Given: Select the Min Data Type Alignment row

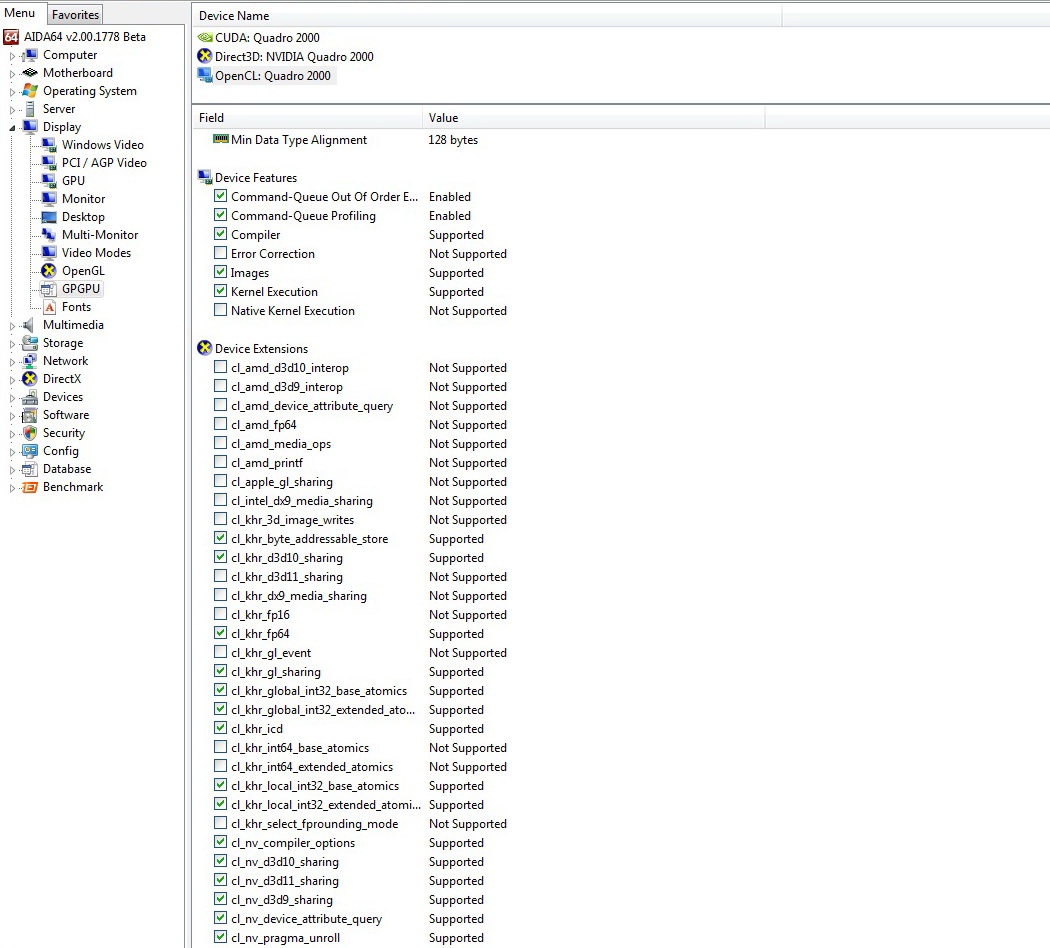Looking at the screenshot, I should 299,140.
